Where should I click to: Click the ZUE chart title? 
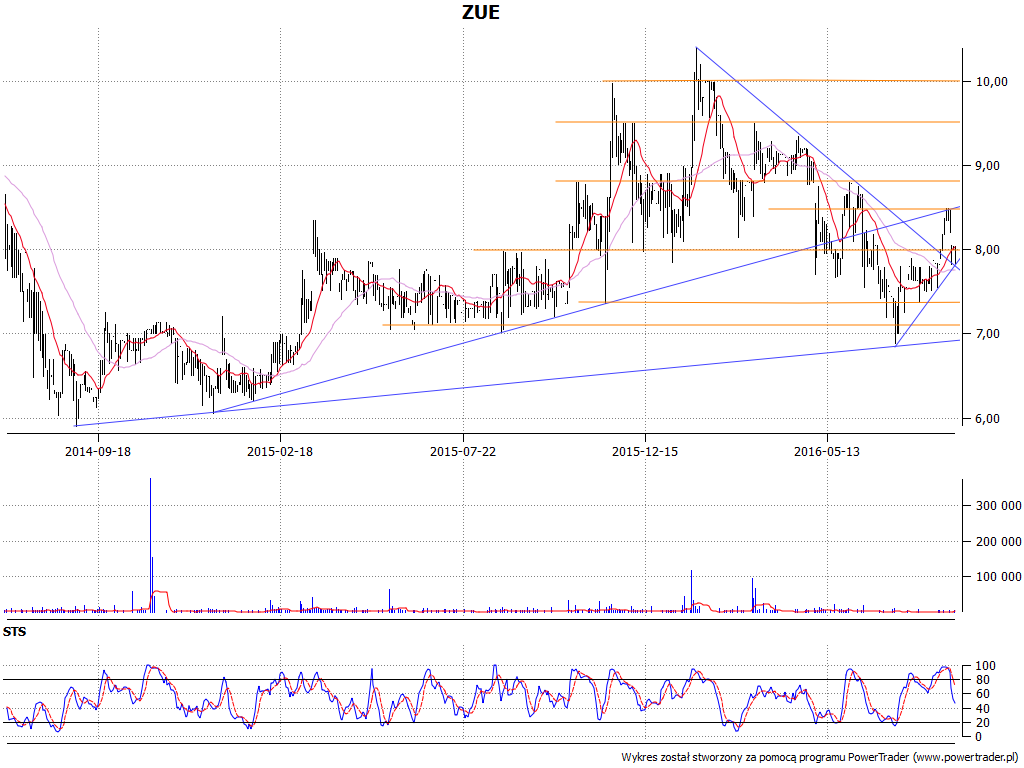481,12
